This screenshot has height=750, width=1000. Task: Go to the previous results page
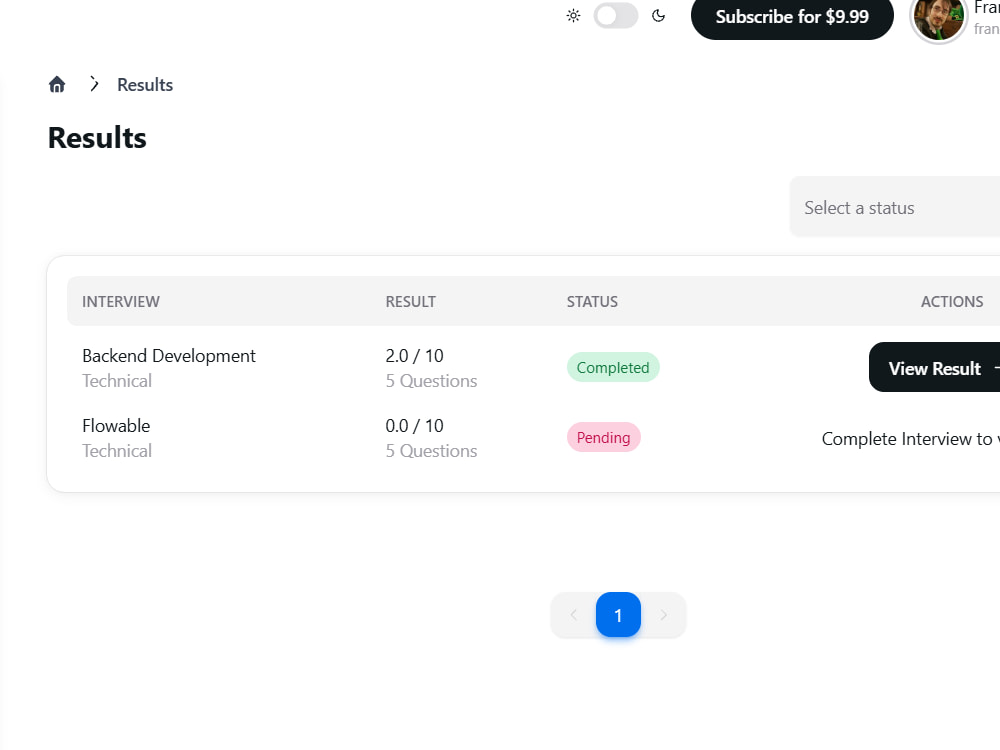pyautogui.click(x=573, y=615)
